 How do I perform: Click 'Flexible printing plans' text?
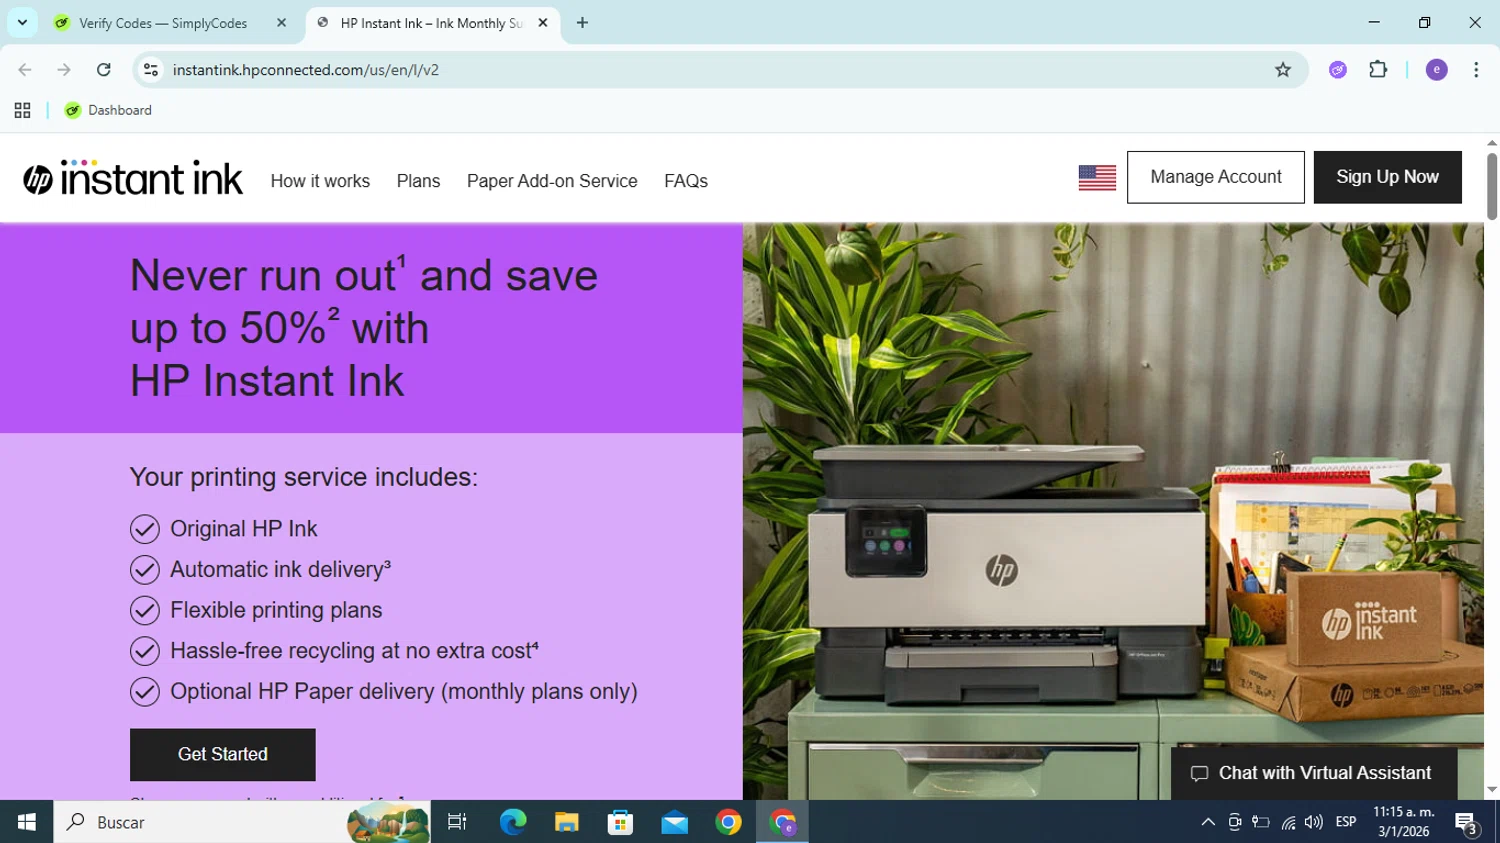(x=276, y=610)
